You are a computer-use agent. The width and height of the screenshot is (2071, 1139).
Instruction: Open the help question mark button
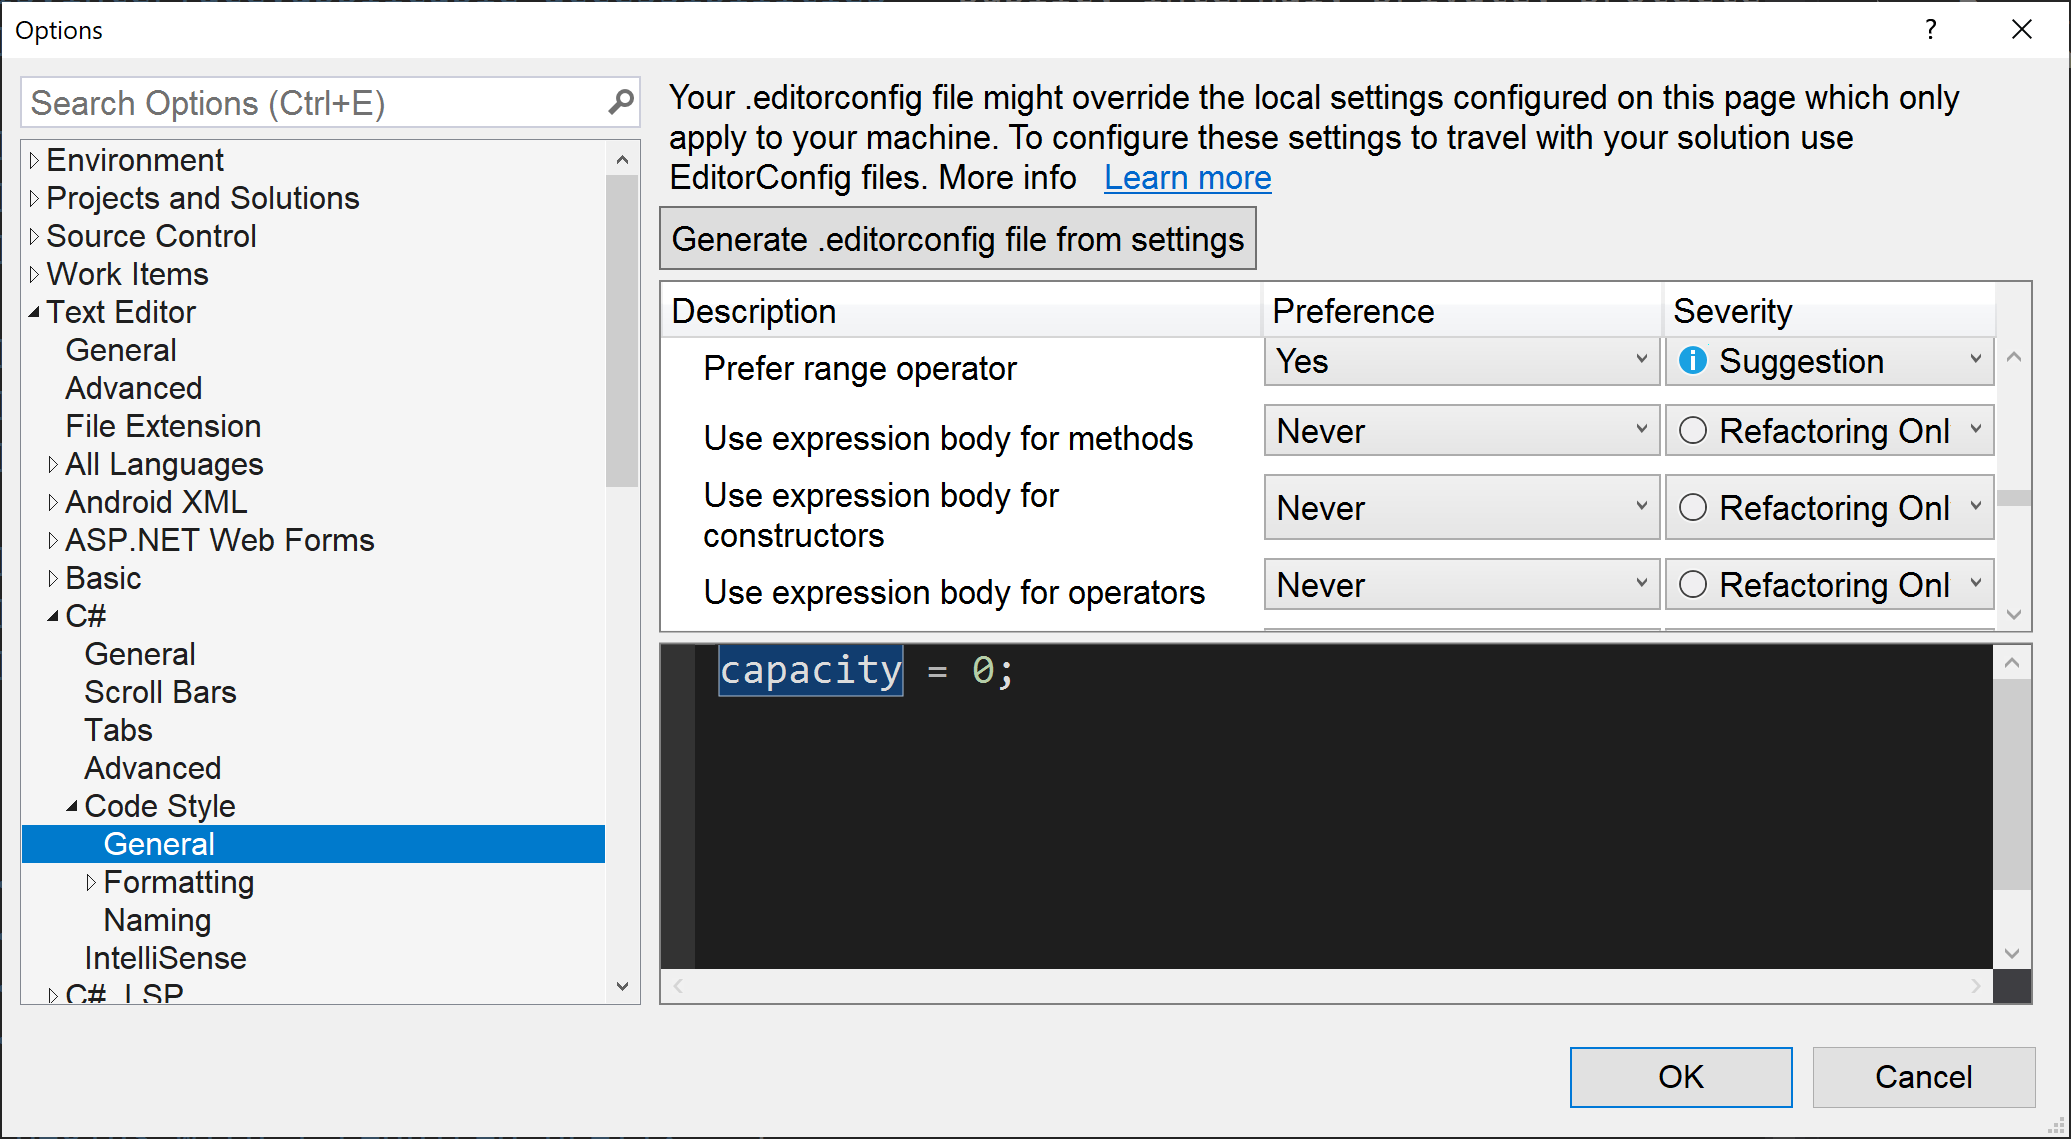click(1931, 29)
